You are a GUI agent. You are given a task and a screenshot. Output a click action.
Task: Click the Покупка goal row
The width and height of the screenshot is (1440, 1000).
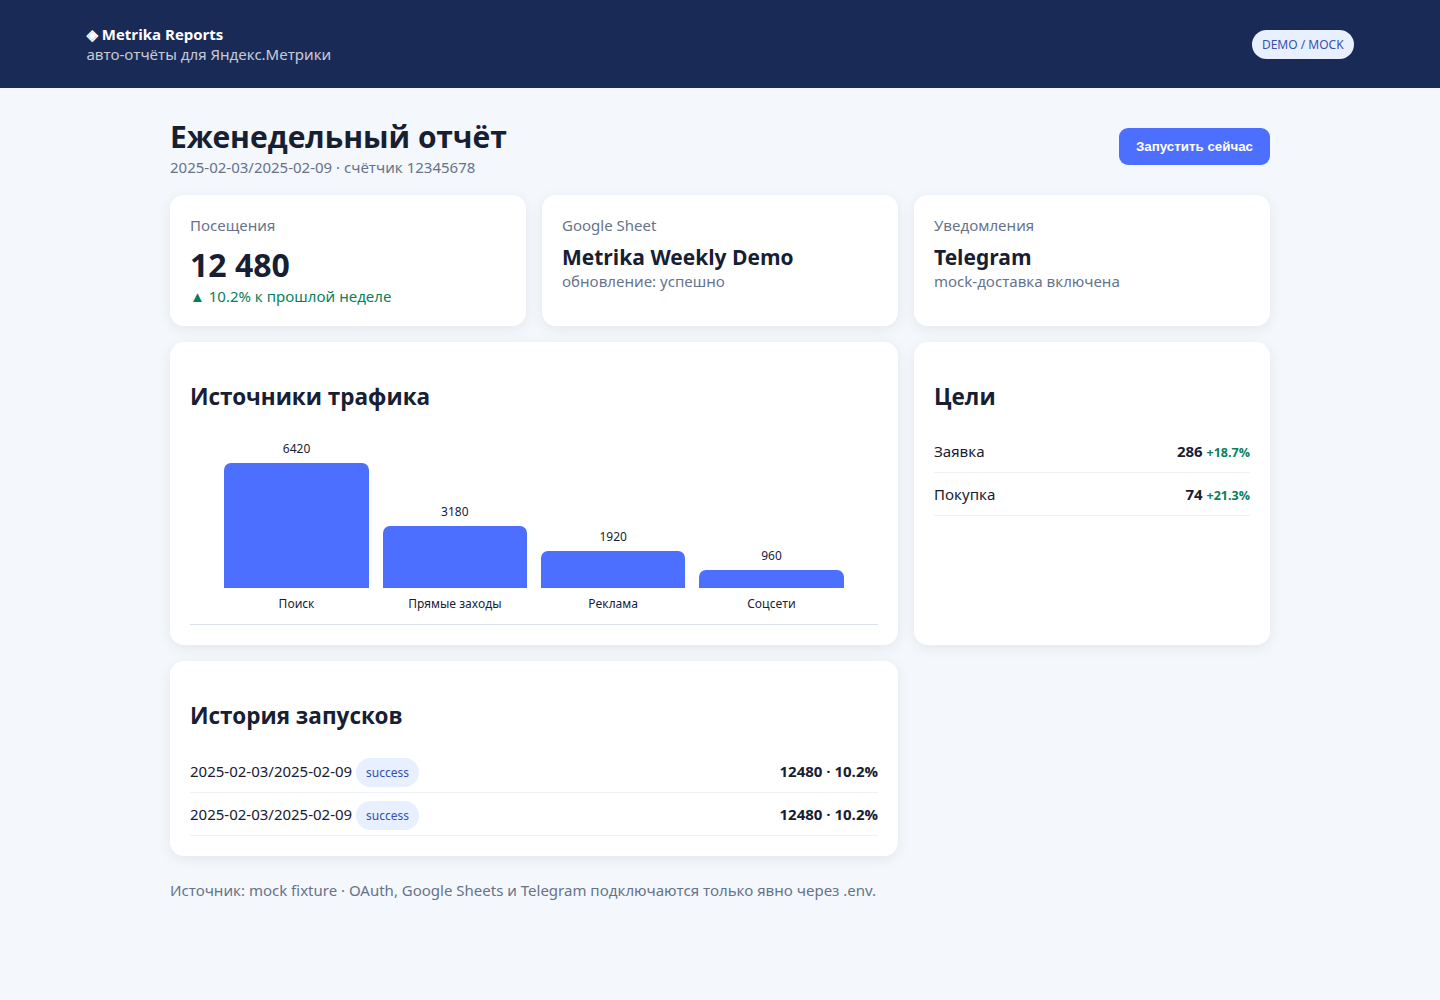1092,495
